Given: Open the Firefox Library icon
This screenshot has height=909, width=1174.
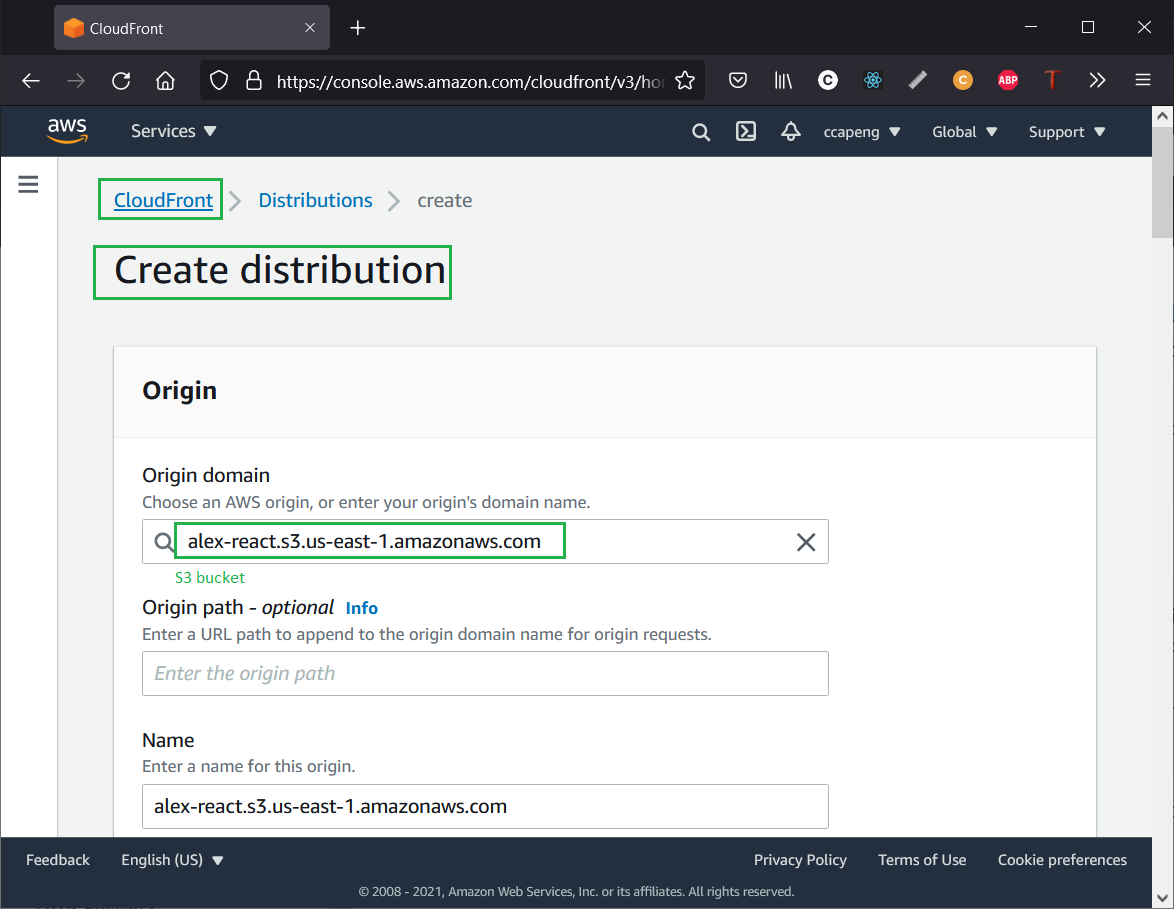Looking at the screenshot, I should (783, 80).
